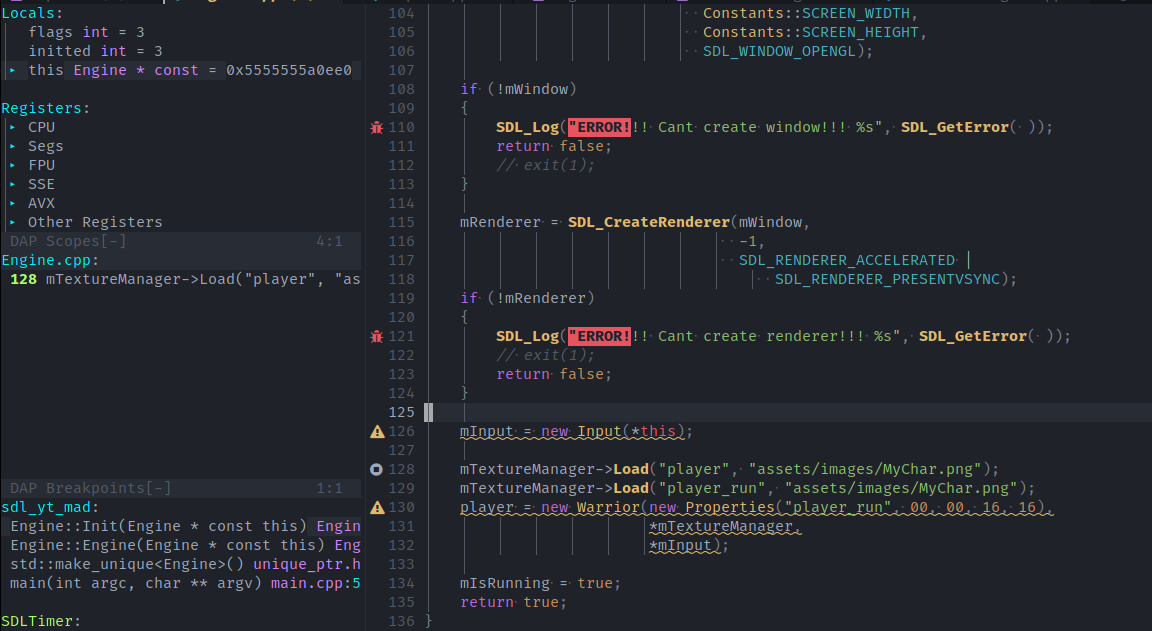Expand the AVX register group
This screenshot has width=1152, height=631.
12,202
